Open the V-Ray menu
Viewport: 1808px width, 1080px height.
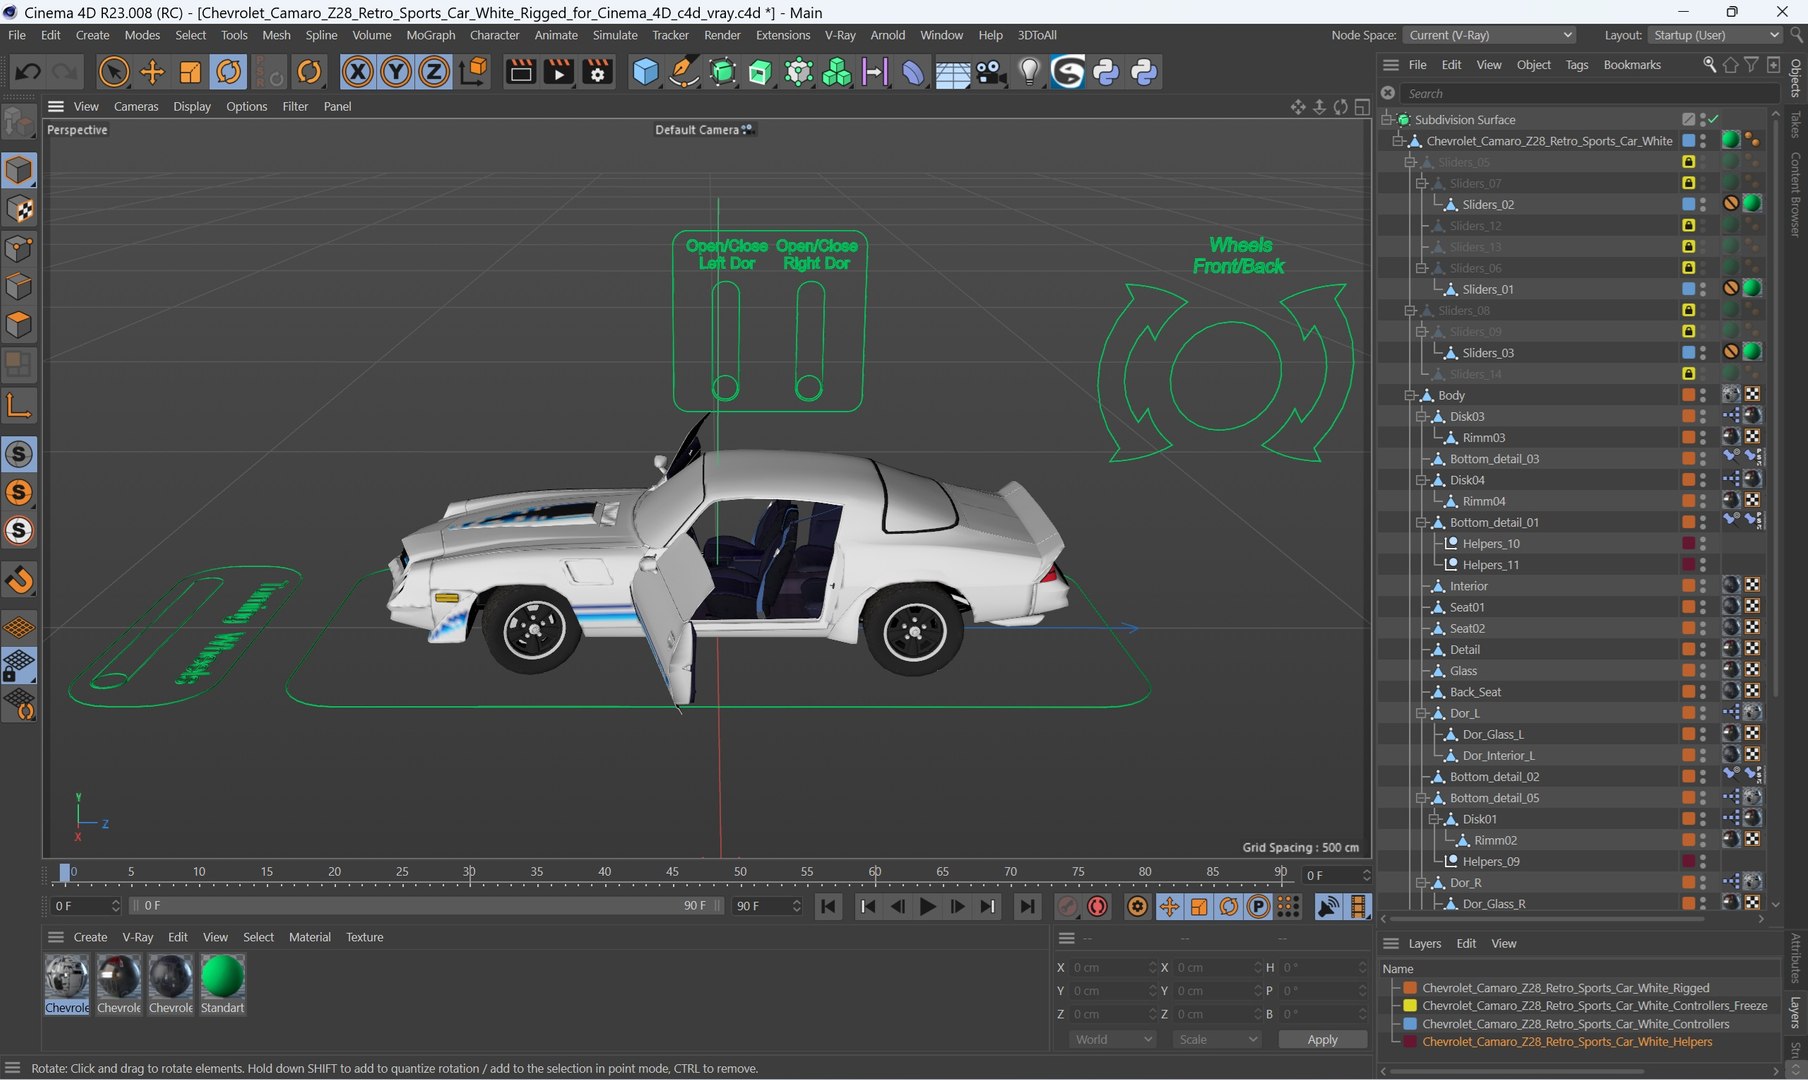[840, 35]
